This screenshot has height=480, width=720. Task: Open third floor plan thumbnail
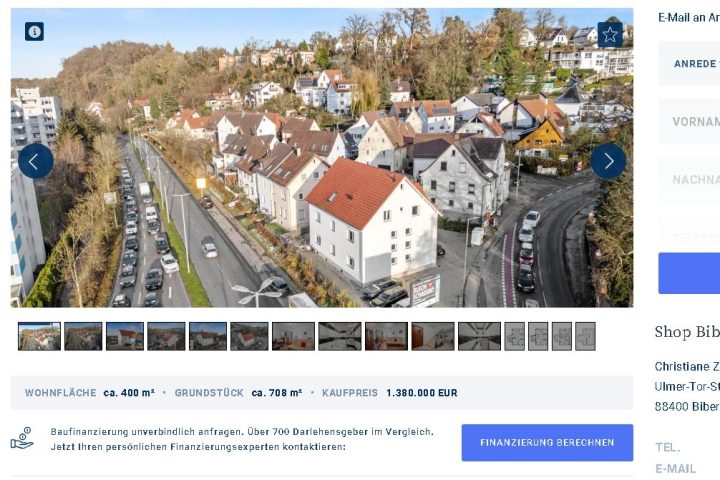tap(562, 336)
